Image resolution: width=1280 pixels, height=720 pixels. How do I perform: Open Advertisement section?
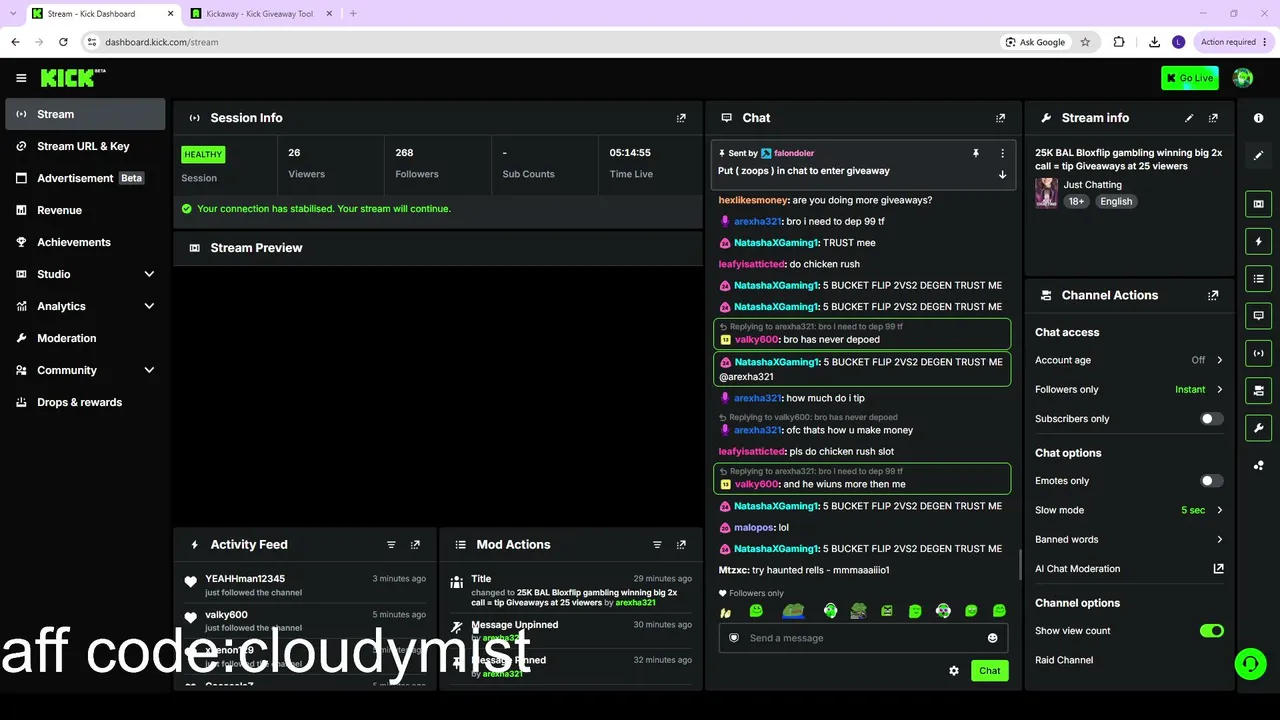(x=85, y=178)
